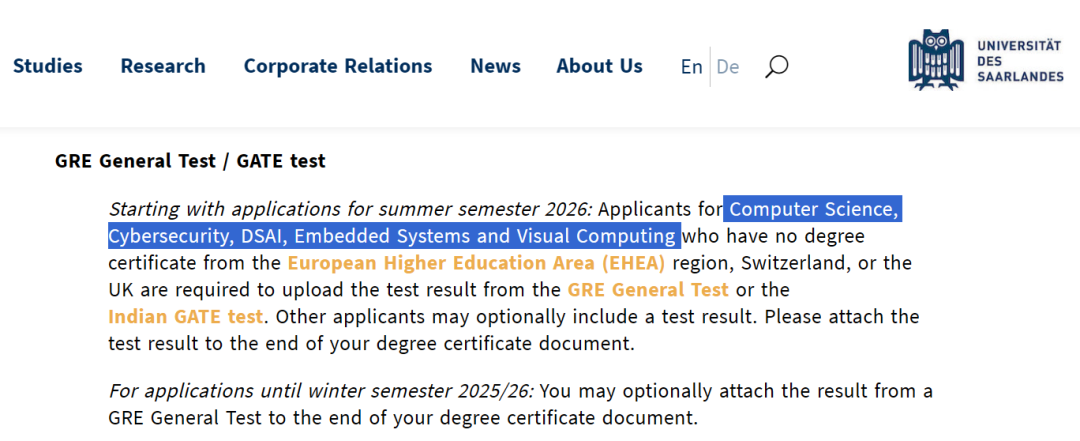This screenshot has height=441, width=1080.
Task: Open the Research menu
Action: click(163, 66)
